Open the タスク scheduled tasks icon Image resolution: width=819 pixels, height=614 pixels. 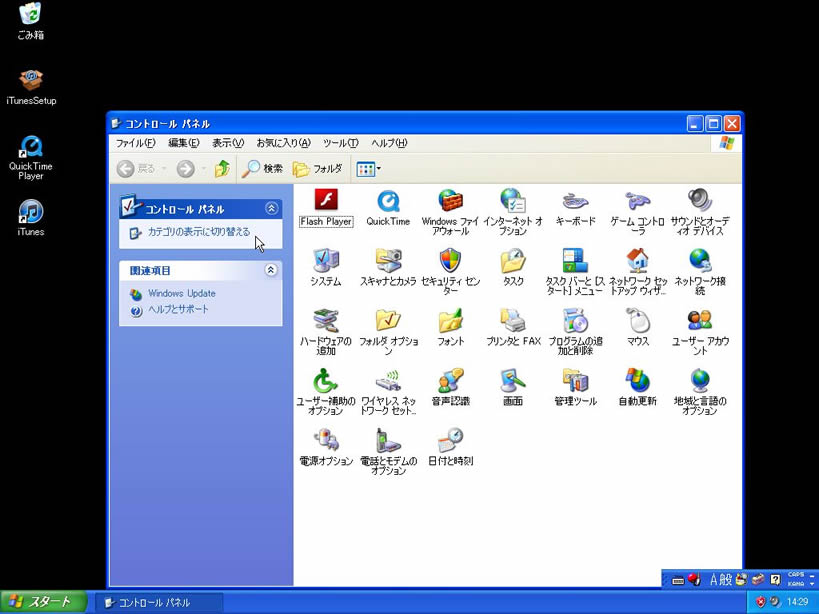tap(513, 267)
